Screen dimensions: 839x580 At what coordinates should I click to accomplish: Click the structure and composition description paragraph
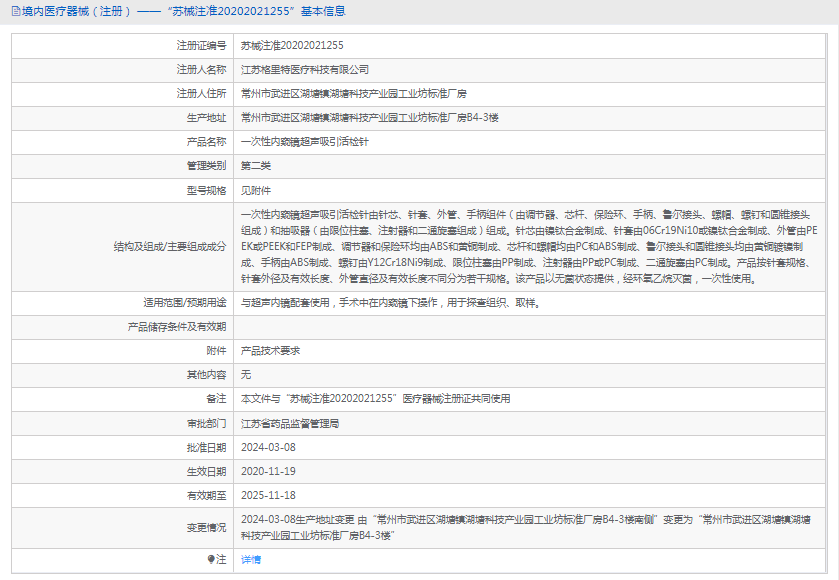[x=529, y=247]
